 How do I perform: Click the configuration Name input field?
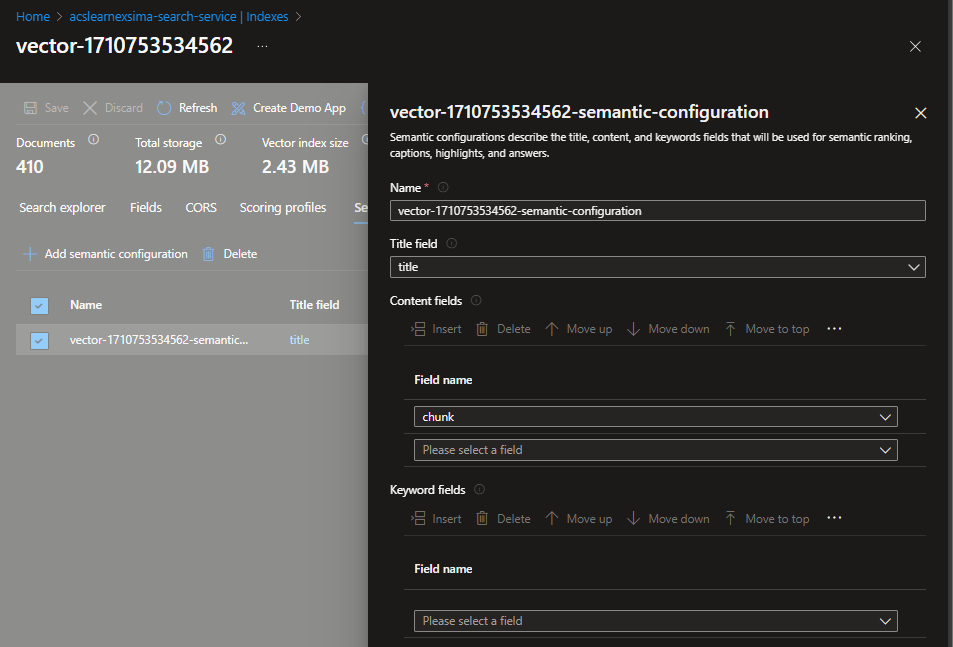(x=658, y=211)
